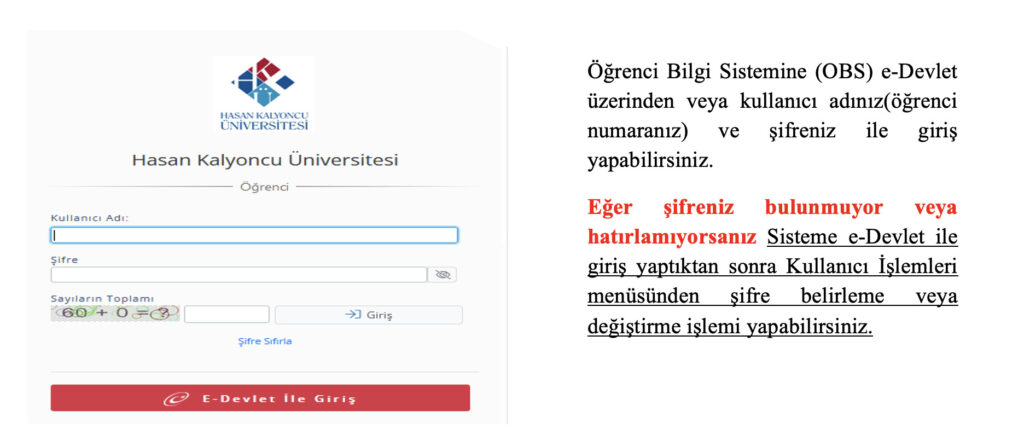The width and height of the screenshot is (1024, 440).
Task: Click the "Şifre" field label
Action: [64, 259]
